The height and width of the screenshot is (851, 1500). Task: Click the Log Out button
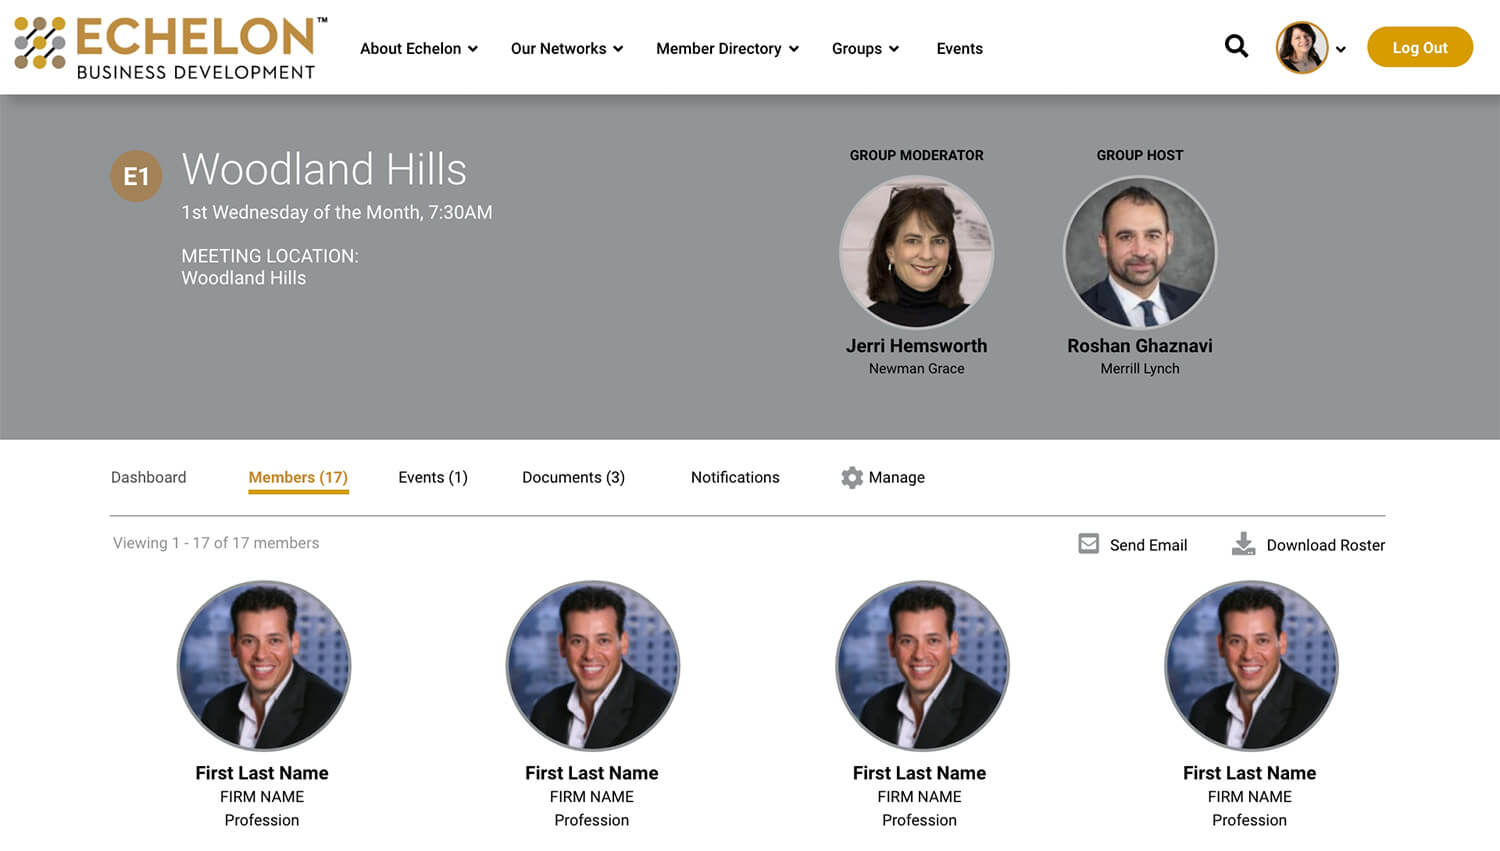click(x=1420, y=47)
